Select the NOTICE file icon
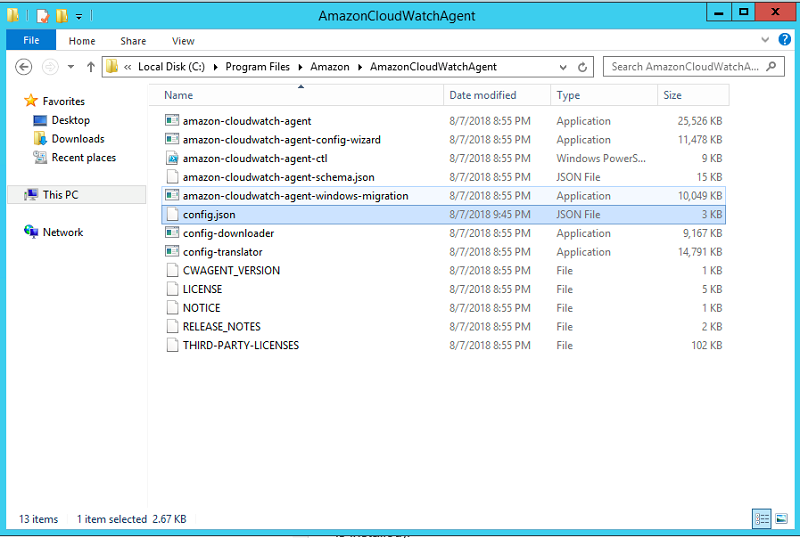 point(172,308)
